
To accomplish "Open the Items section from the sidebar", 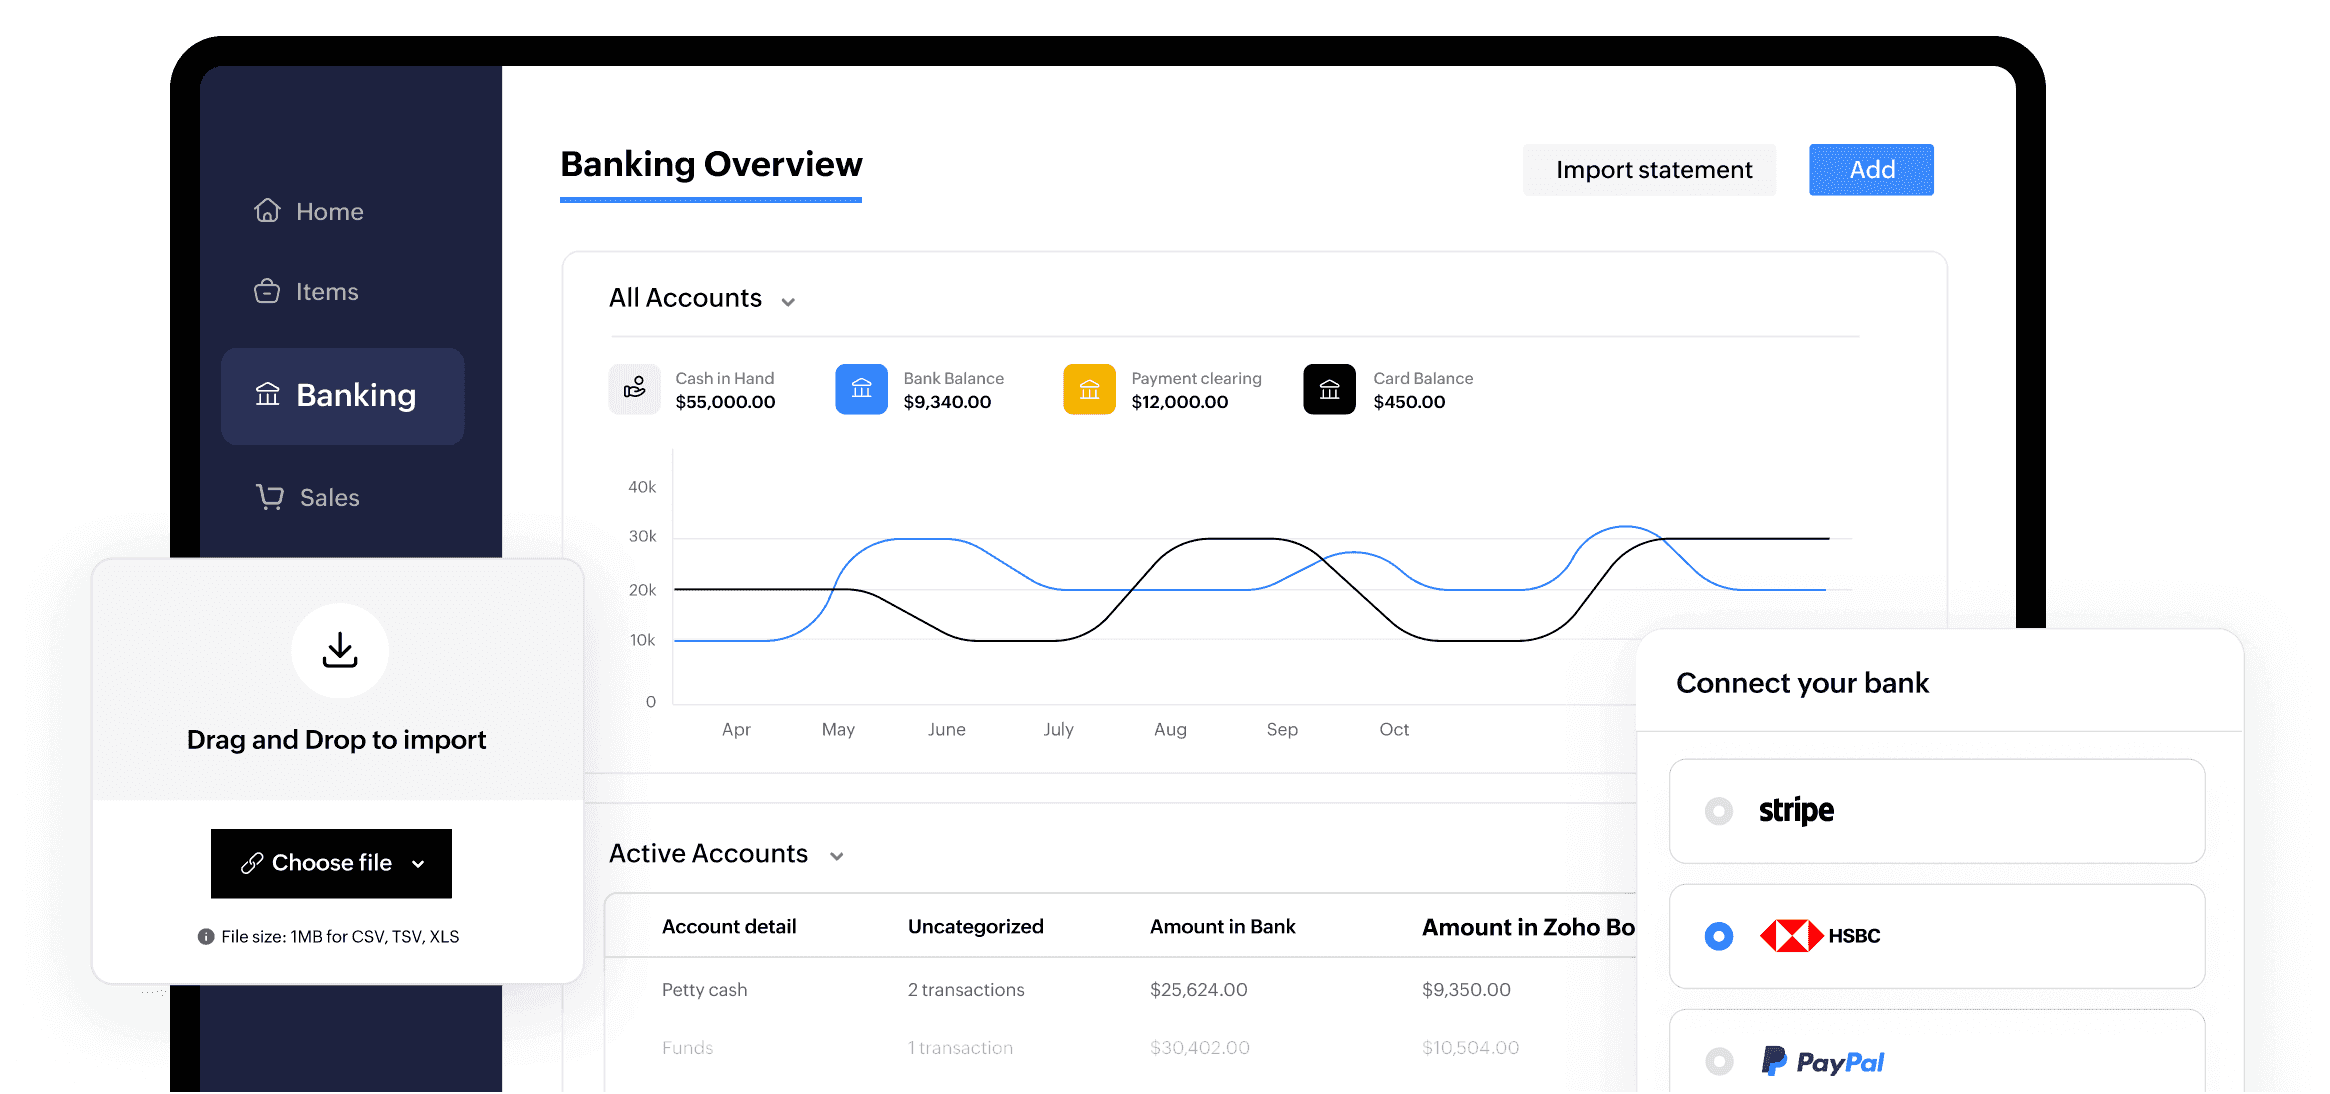I will pyautogui.click(x=267, y=291).
